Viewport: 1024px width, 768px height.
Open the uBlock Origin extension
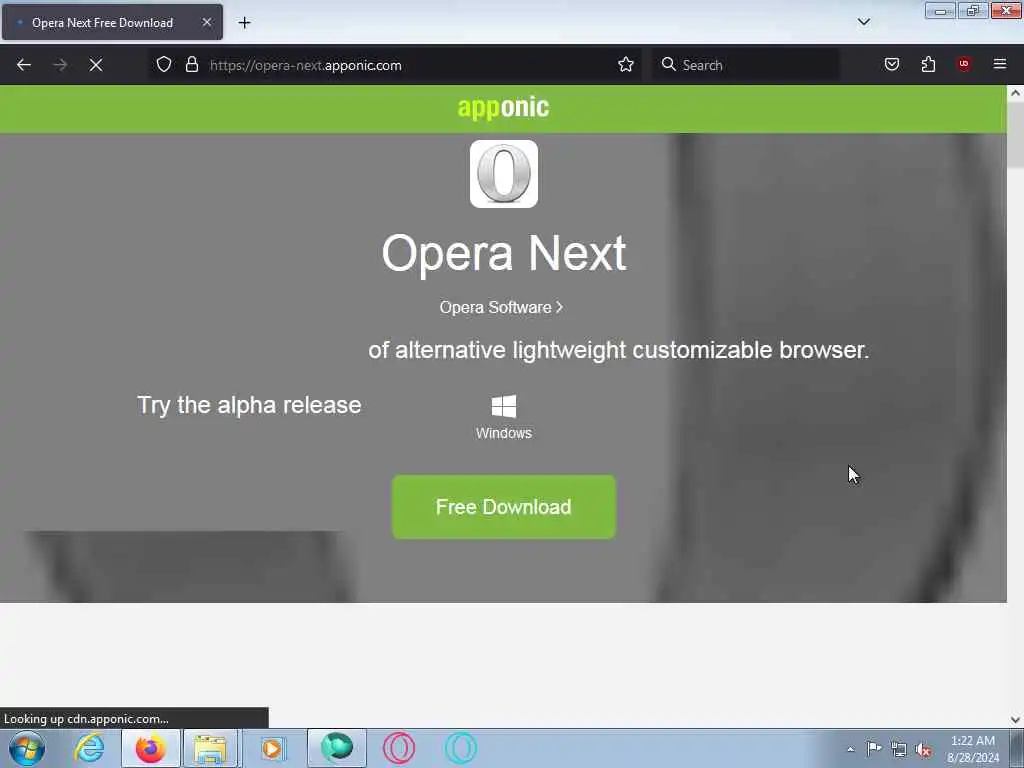pyautogui.click(x=963, y=64)
